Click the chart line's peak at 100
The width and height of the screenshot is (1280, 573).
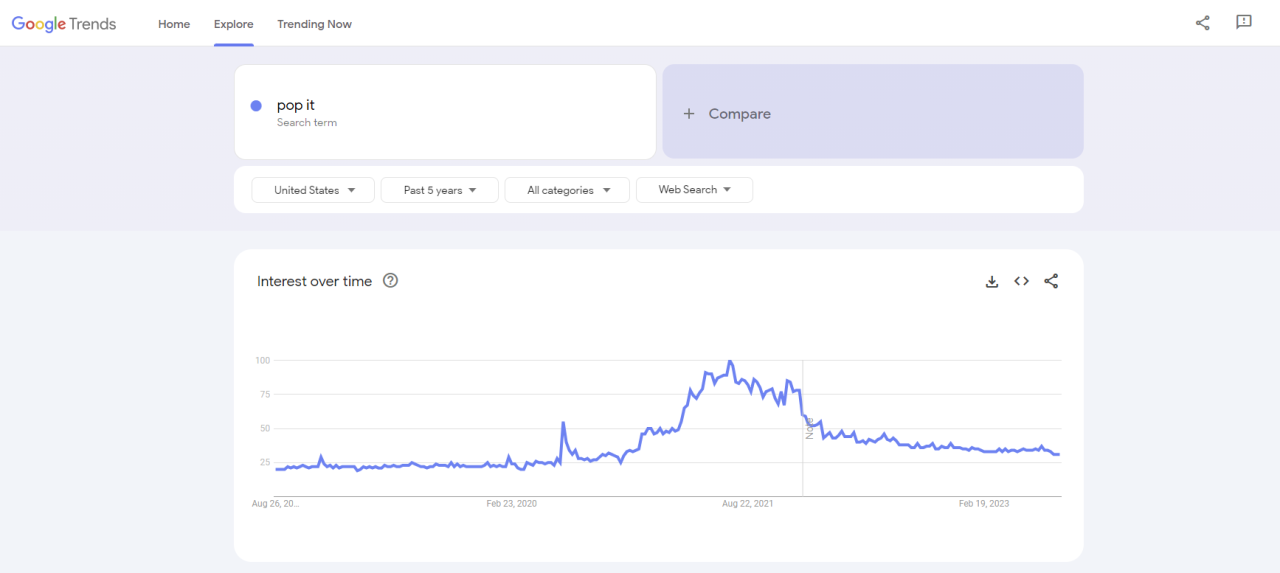730,361
